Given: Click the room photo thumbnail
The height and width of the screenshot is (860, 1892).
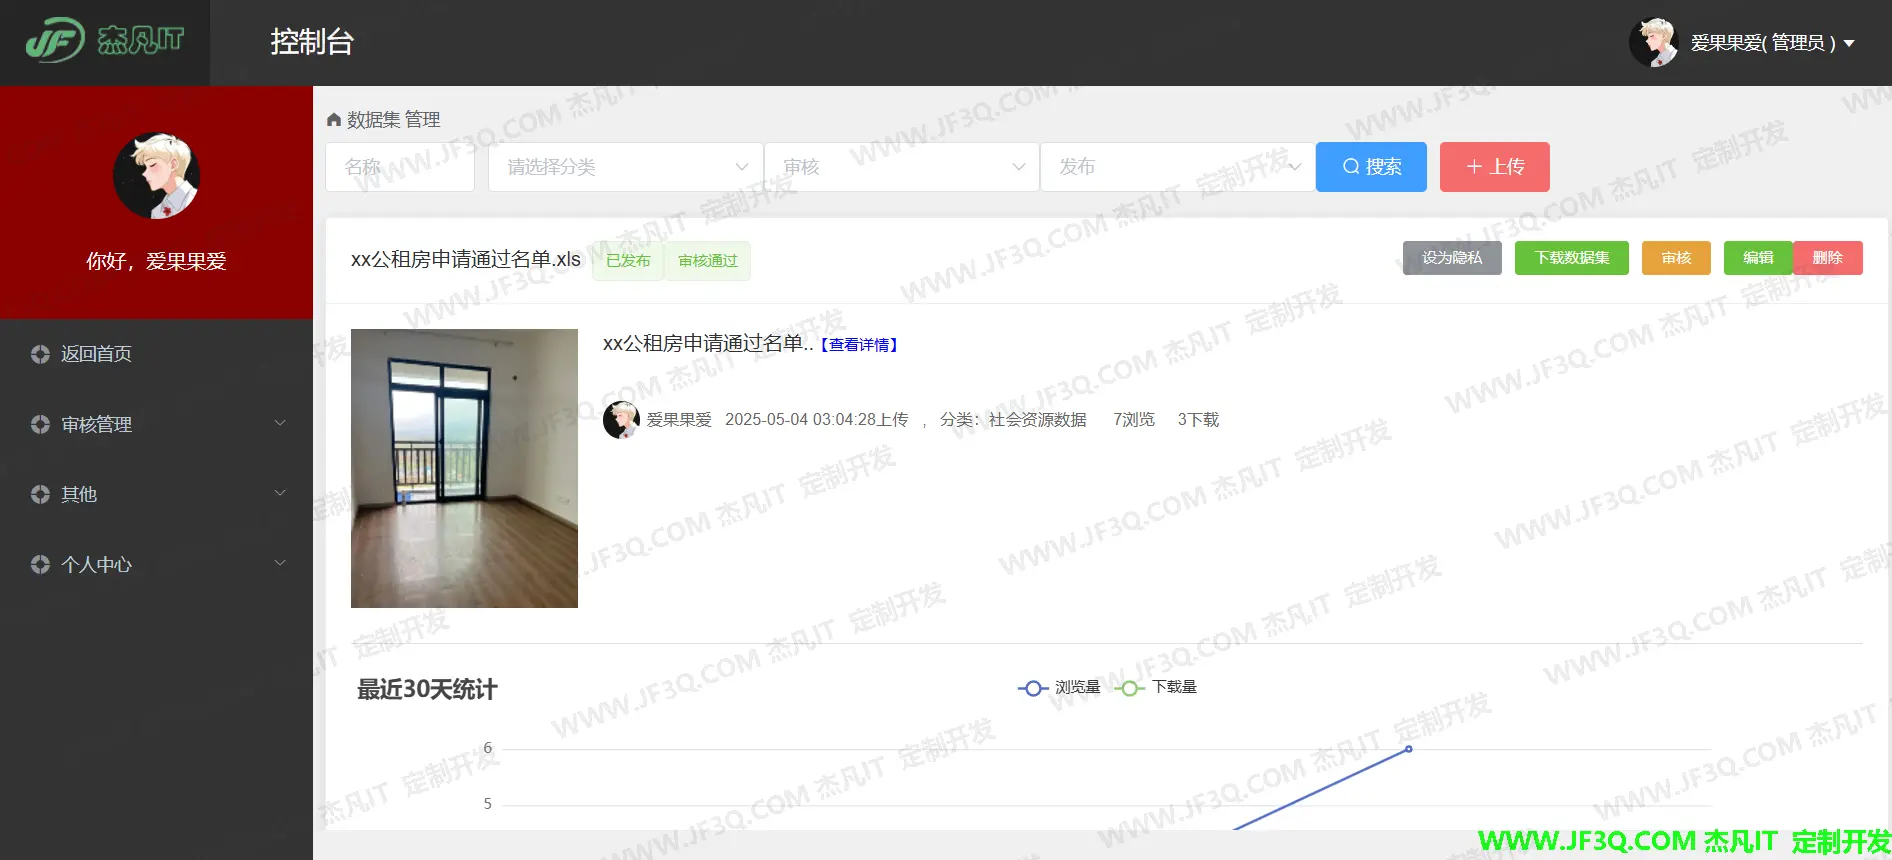Looking at the screenshot, I should [x=464, y=468].
